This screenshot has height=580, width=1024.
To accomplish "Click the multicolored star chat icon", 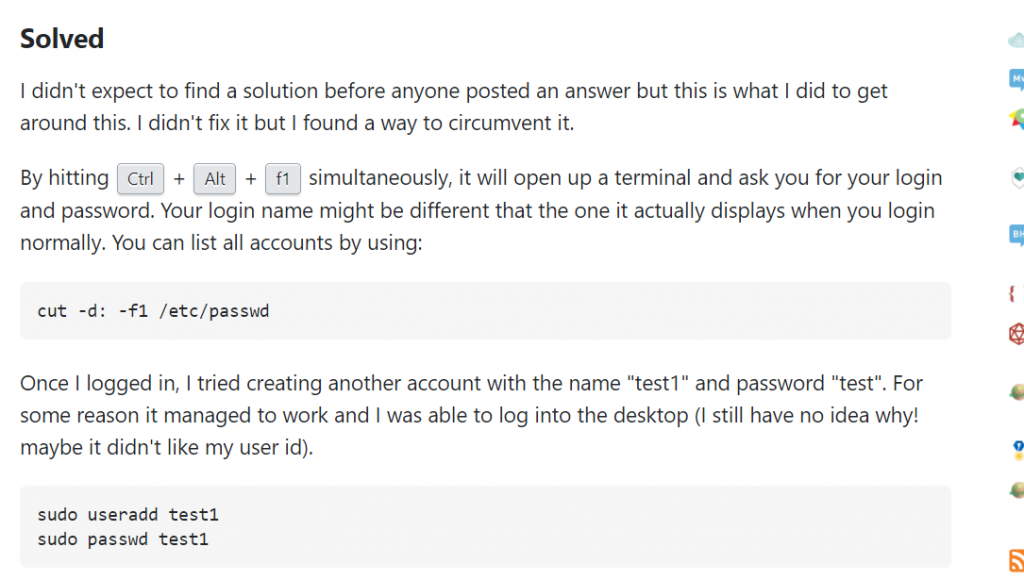I will pos(1017,118).
